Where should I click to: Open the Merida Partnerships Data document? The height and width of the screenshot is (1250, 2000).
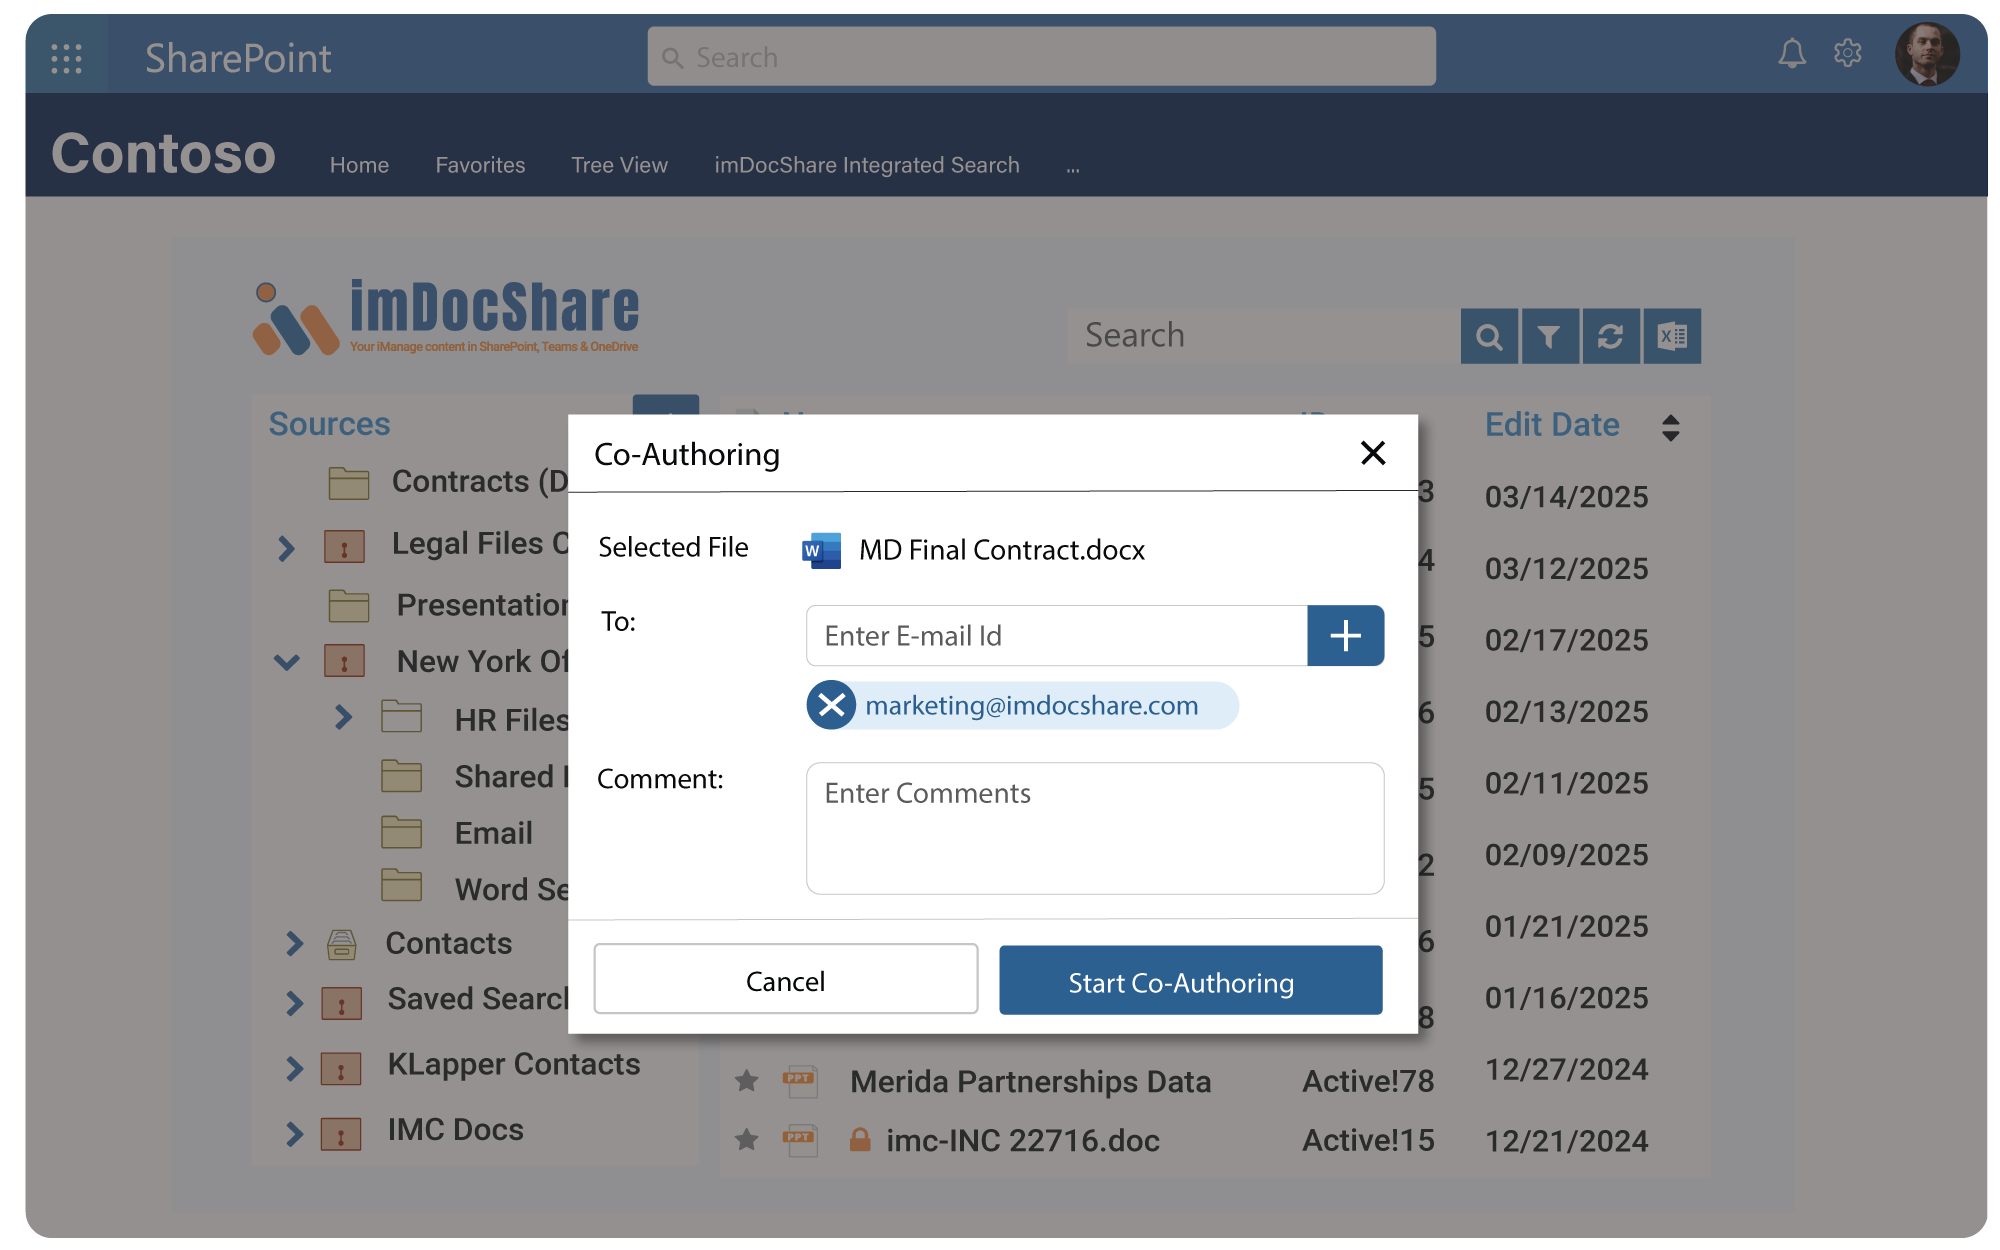tap(1030, 1082)
